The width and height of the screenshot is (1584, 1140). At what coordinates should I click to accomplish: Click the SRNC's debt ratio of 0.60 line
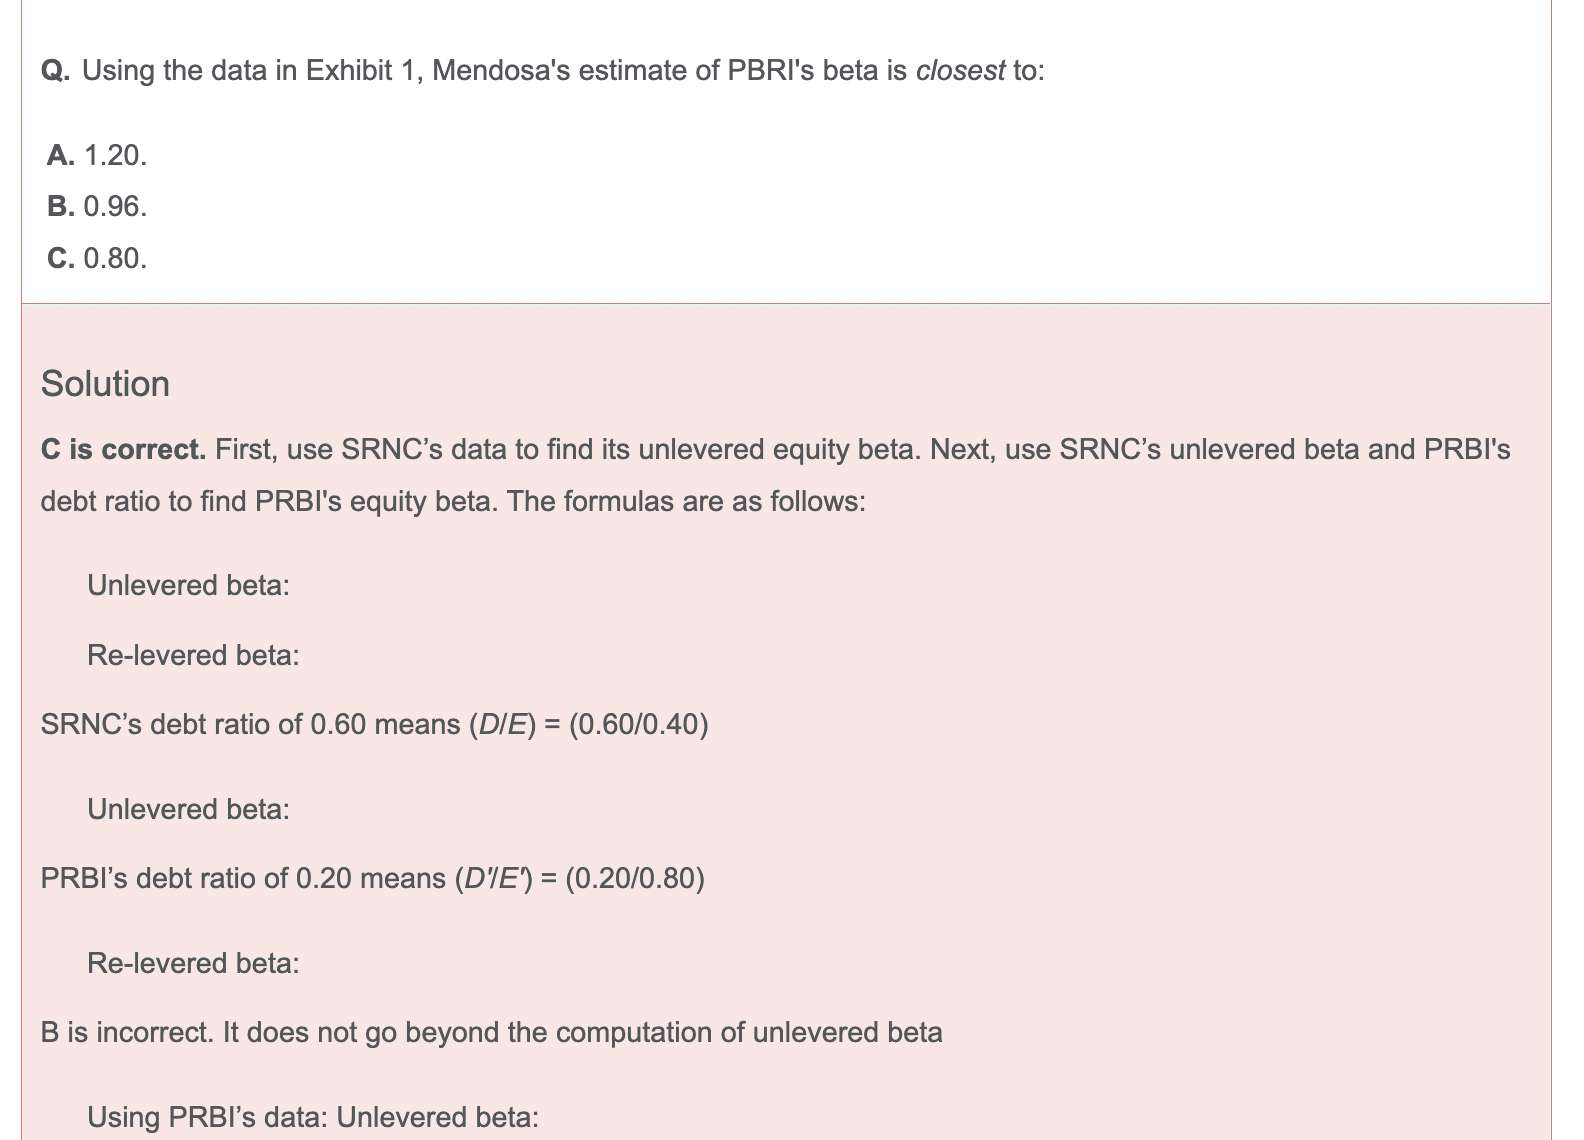point(375,724)
